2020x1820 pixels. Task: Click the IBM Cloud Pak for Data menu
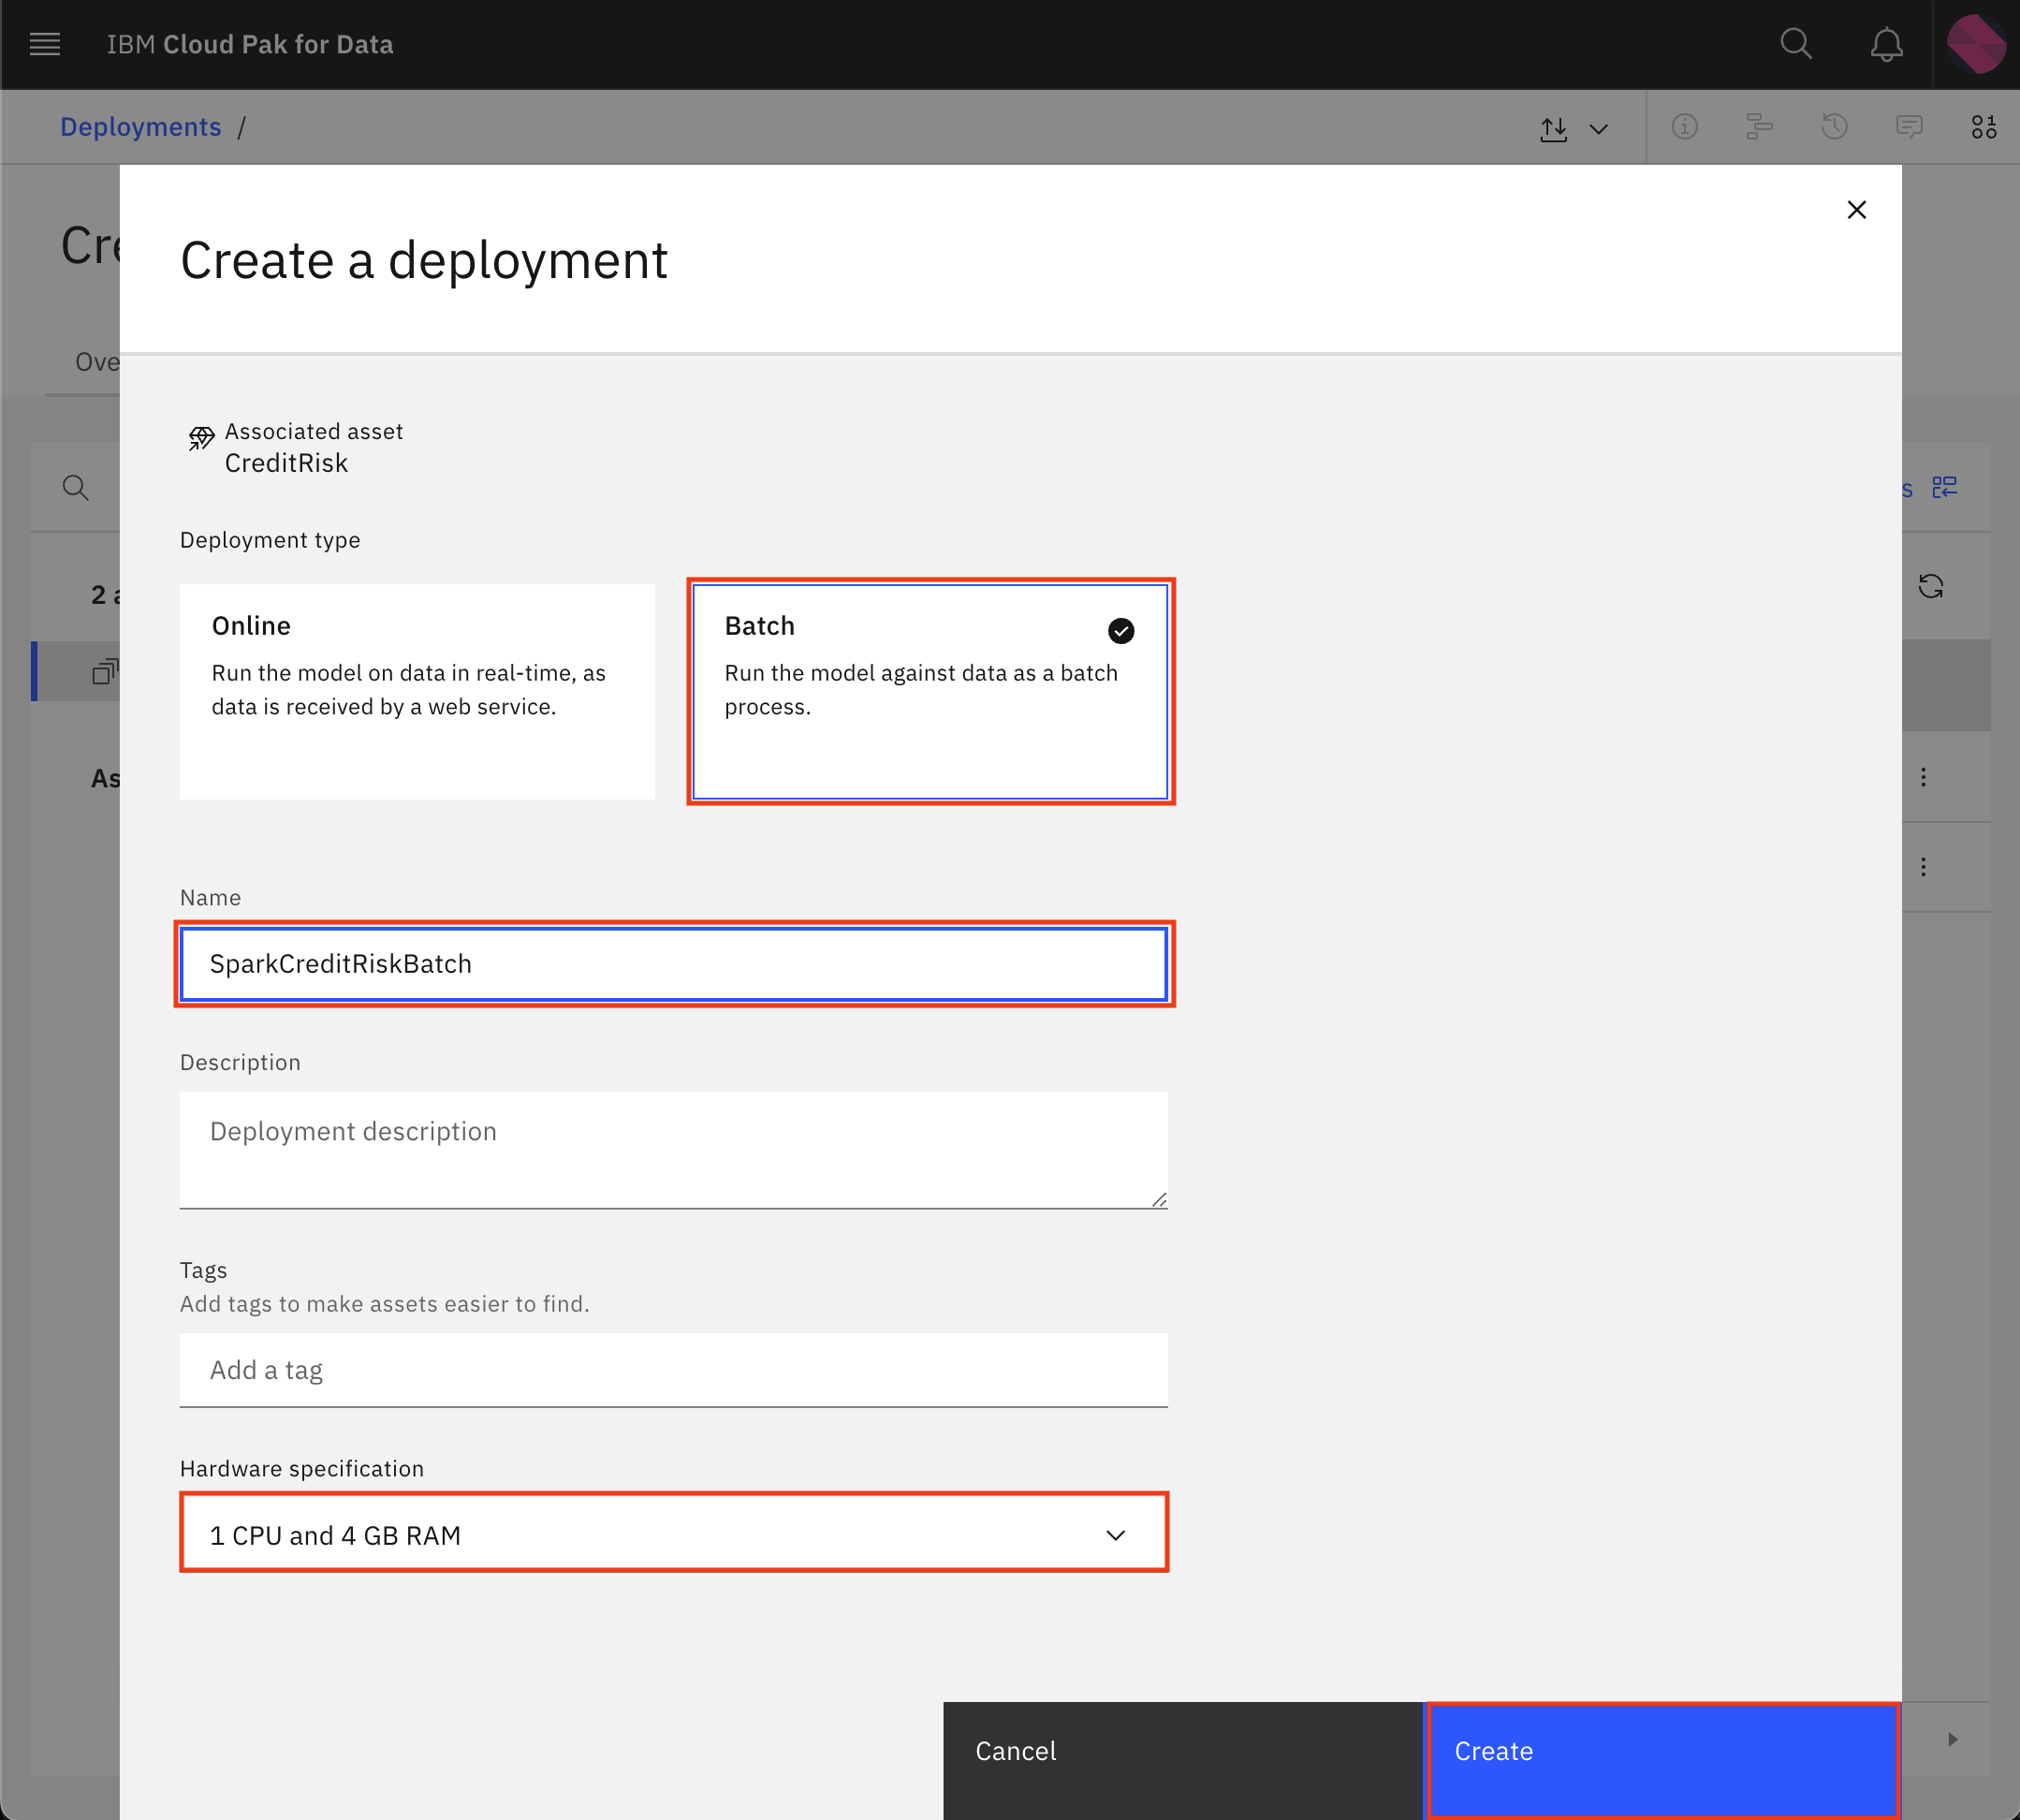(46, 44)
